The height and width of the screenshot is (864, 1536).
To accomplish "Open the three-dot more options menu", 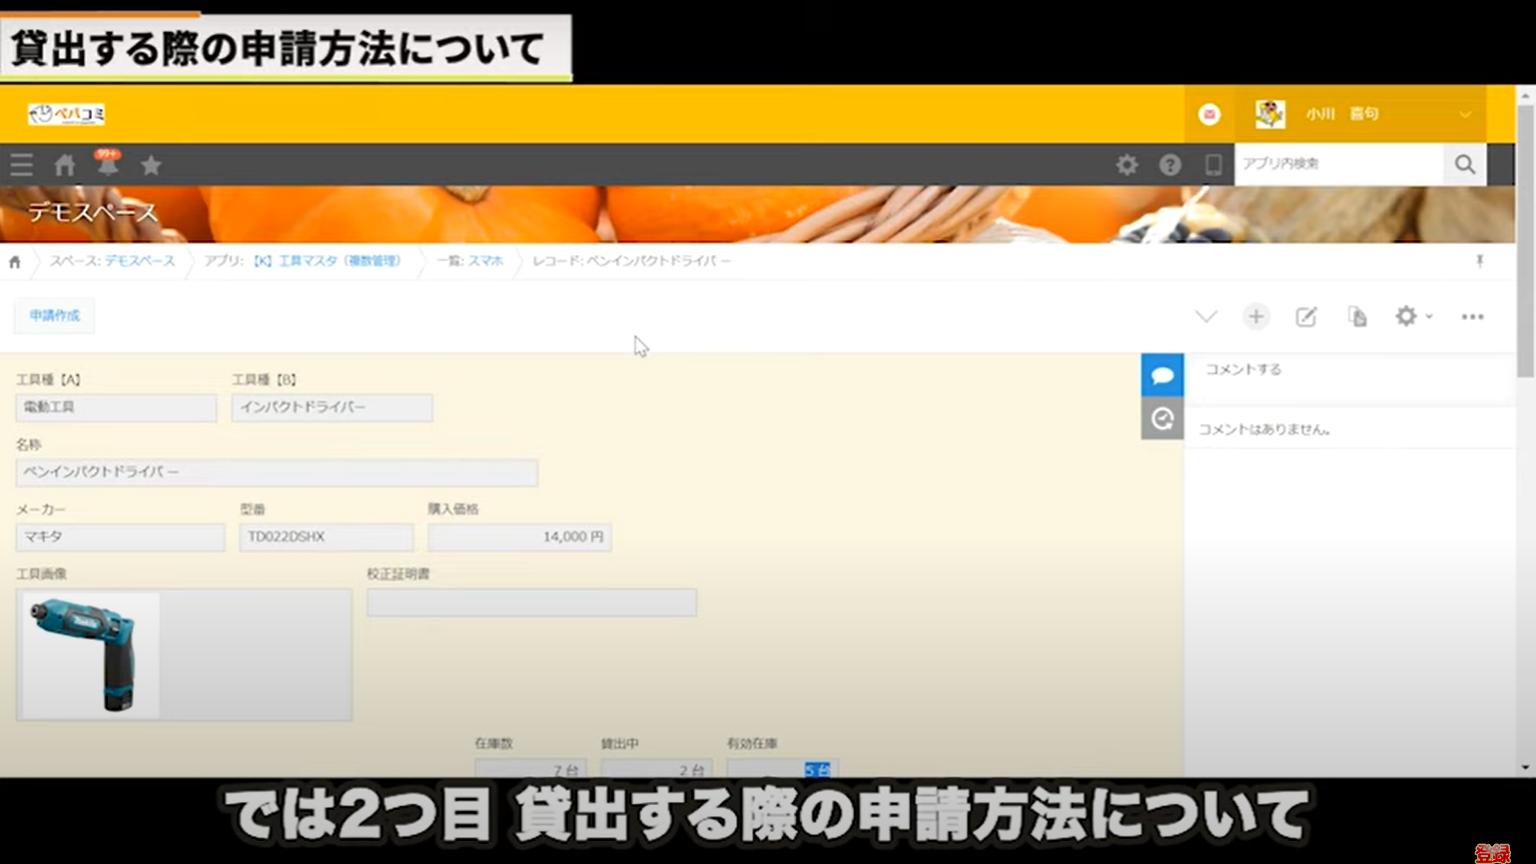I will click(x=1472, y=317).
